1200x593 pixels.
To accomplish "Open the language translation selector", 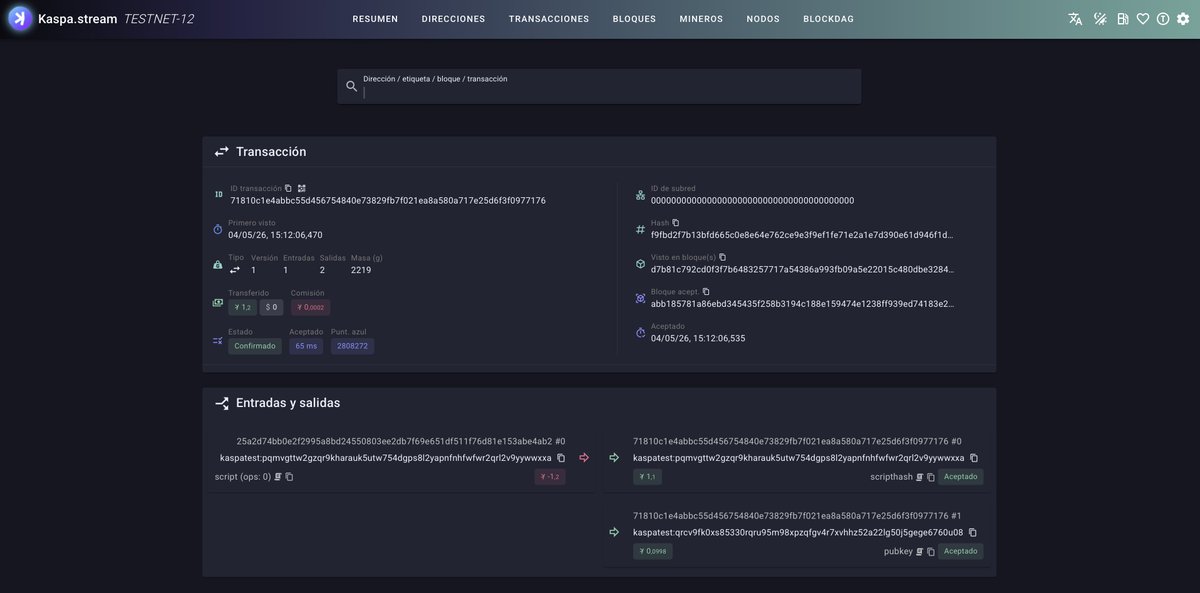I will [x=1075, y=19].
